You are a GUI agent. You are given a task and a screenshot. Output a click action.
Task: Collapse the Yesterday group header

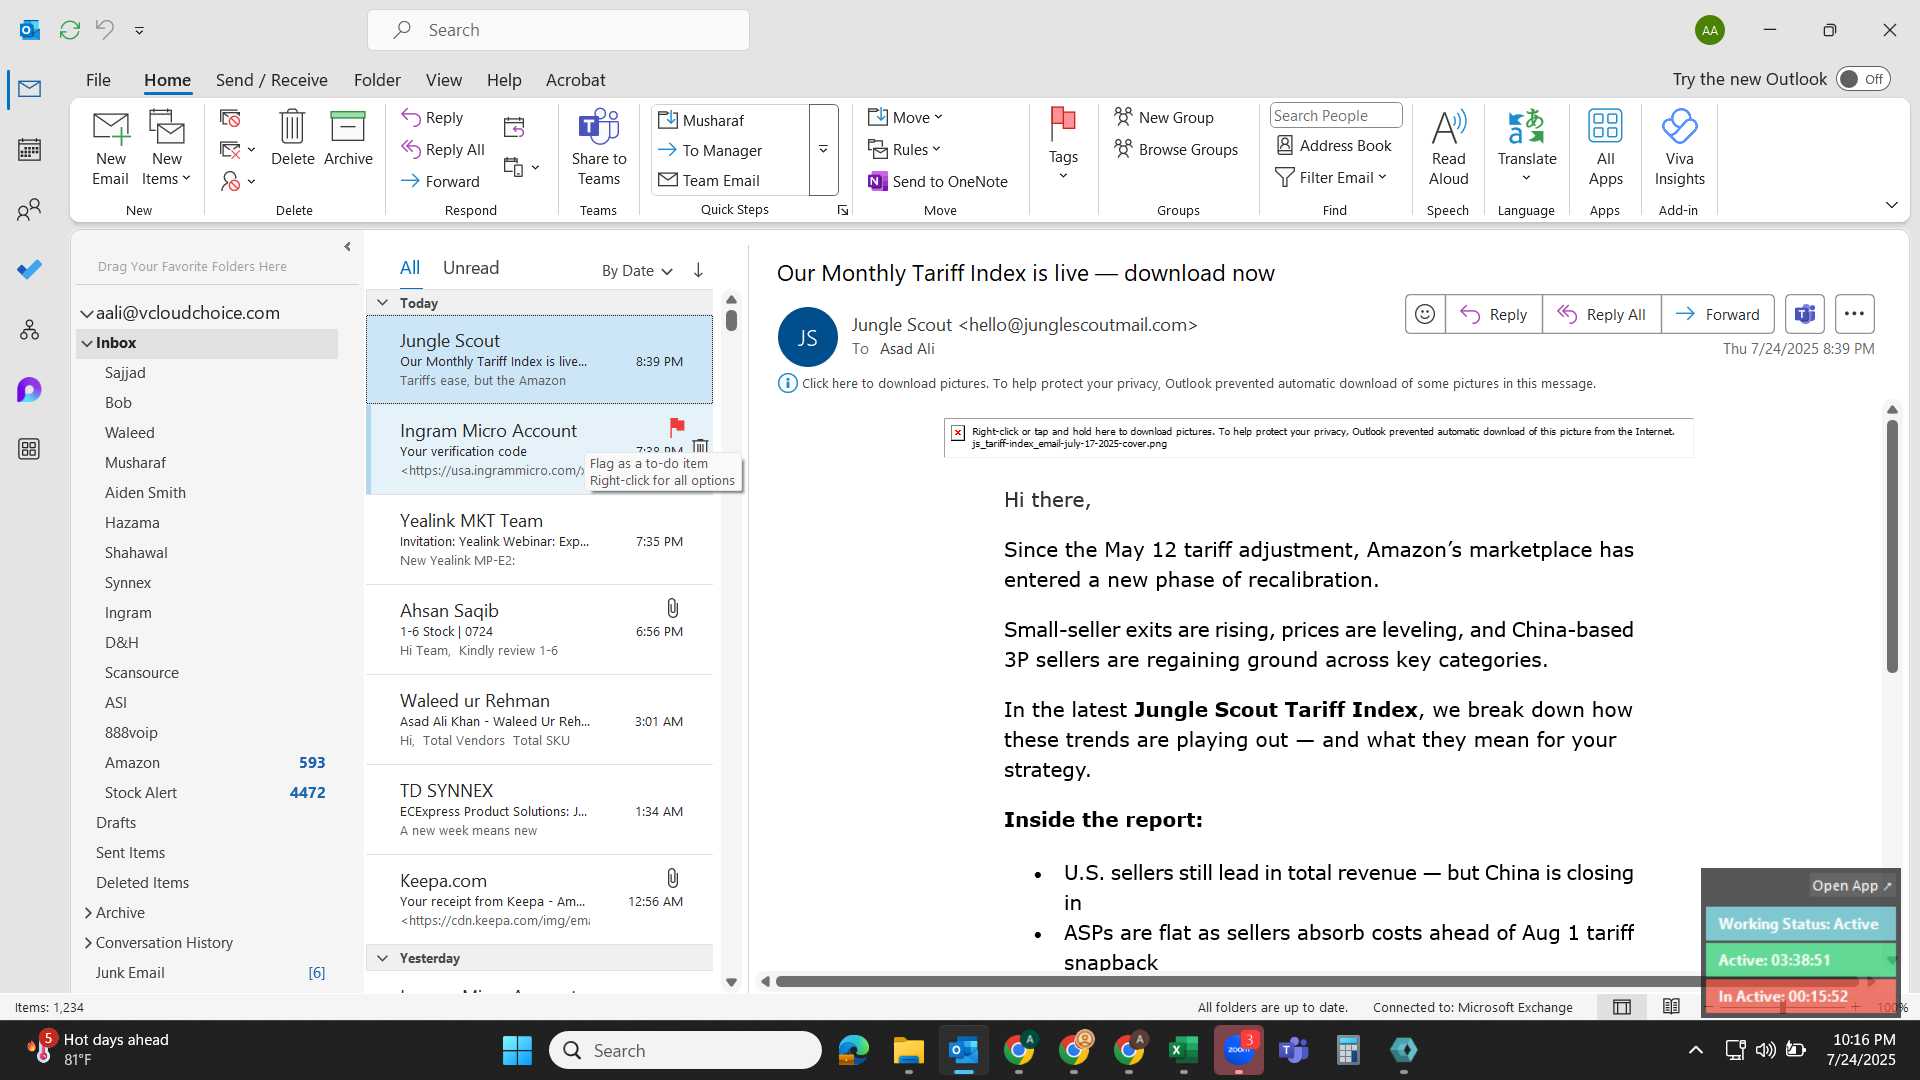382,958
